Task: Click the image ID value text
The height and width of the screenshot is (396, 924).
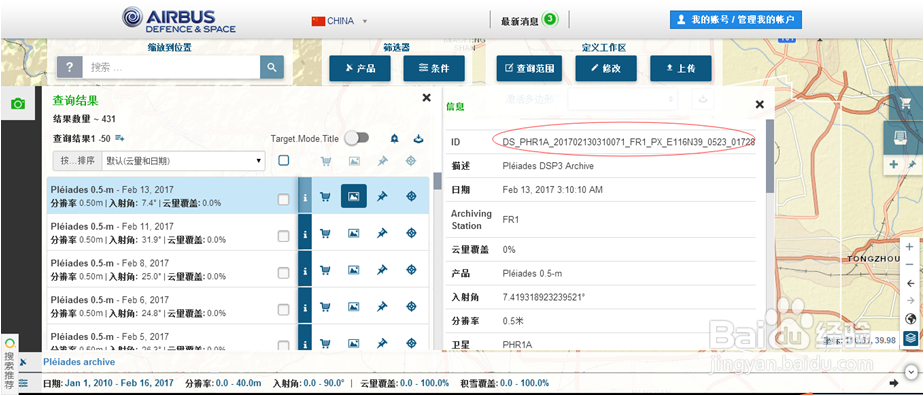Action: pyautogui.click(x=629, y=142)
